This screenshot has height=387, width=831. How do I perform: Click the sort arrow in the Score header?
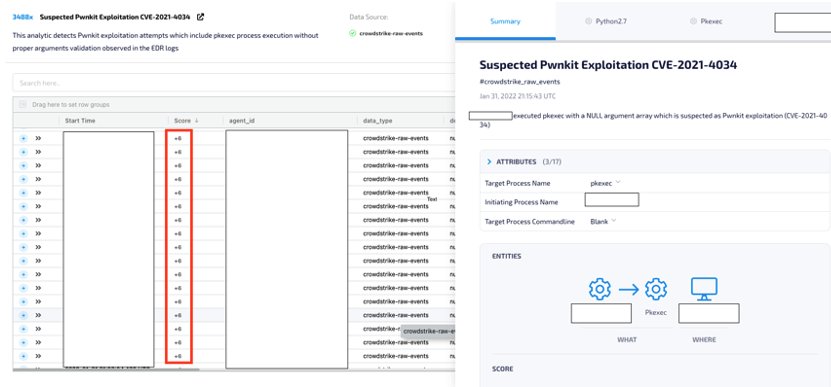tap(197, 121)
